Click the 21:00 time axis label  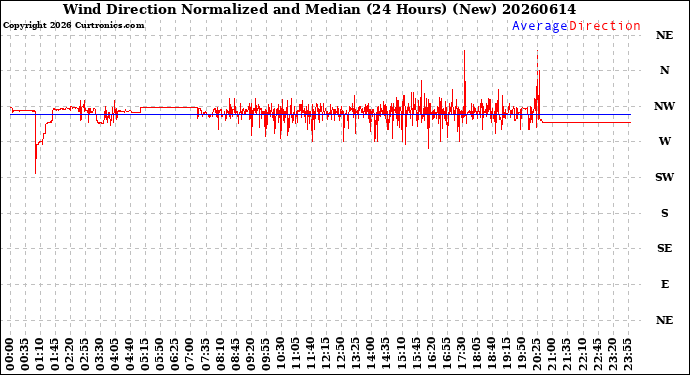coord(551,354)
